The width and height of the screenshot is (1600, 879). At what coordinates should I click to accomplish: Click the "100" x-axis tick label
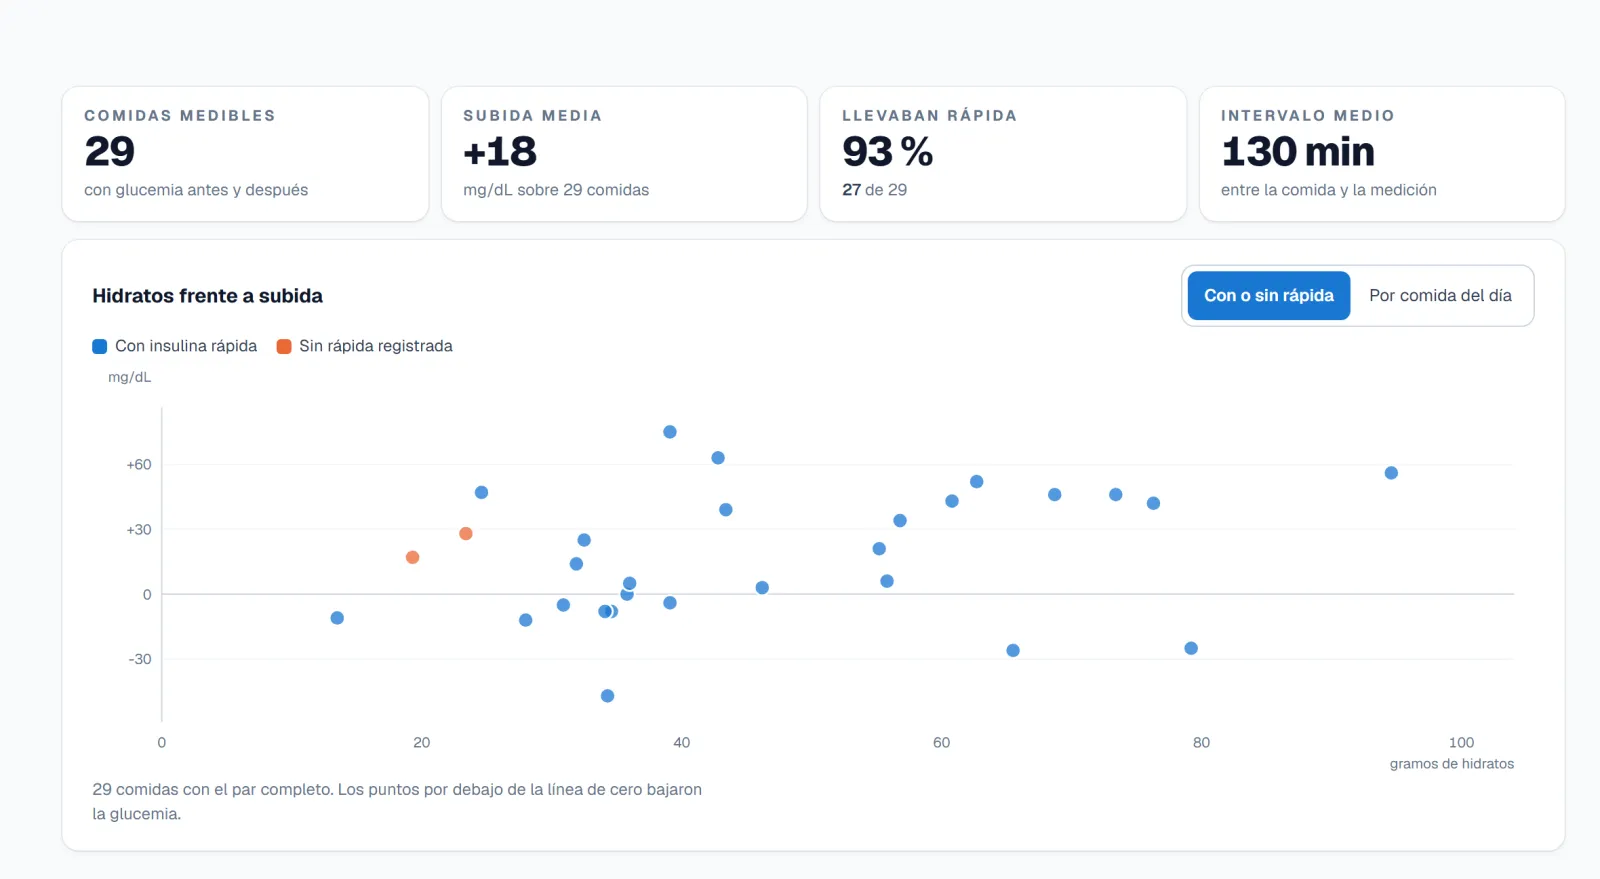(x=1462, y=743)
